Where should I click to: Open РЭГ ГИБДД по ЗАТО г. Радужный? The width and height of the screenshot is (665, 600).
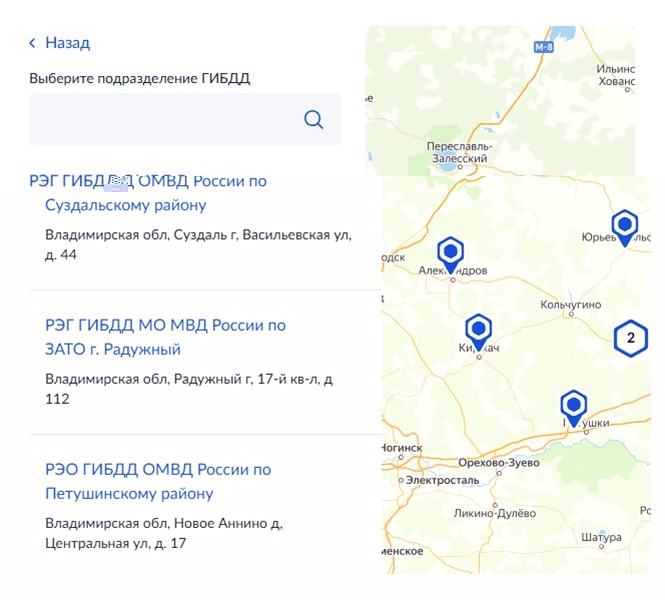(x=165, y=337)
